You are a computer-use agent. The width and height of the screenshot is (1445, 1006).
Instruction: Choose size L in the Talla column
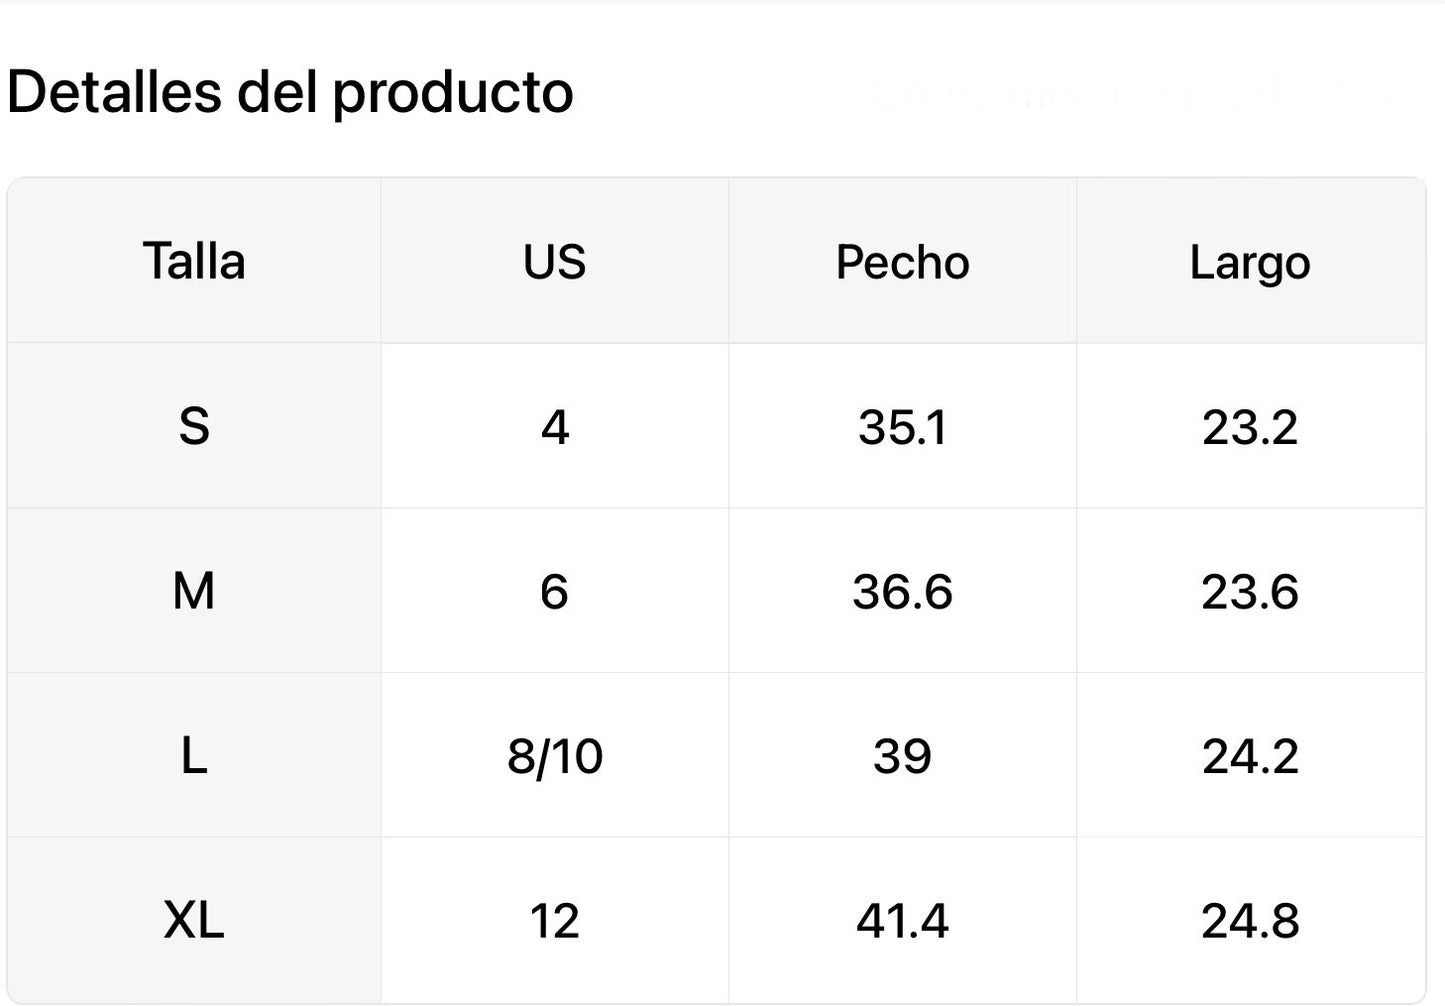tap(194, 756)
